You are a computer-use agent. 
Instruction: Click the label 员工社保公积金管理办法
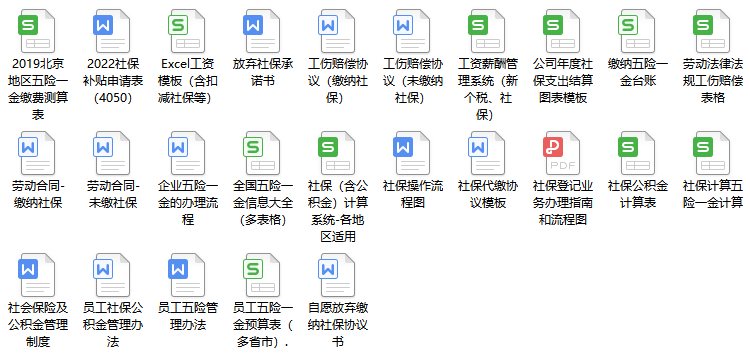coord(113,325)
